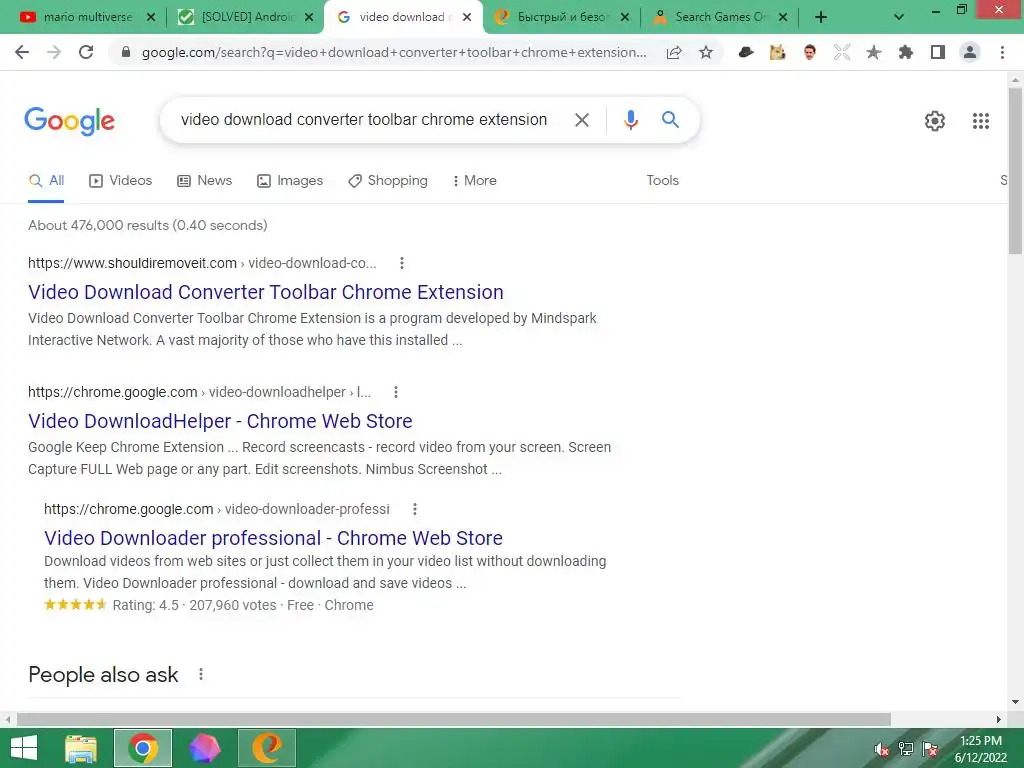Click the browser forward arrow
The width and height of the screenshot is (1024, 768).
click(54, 52)
